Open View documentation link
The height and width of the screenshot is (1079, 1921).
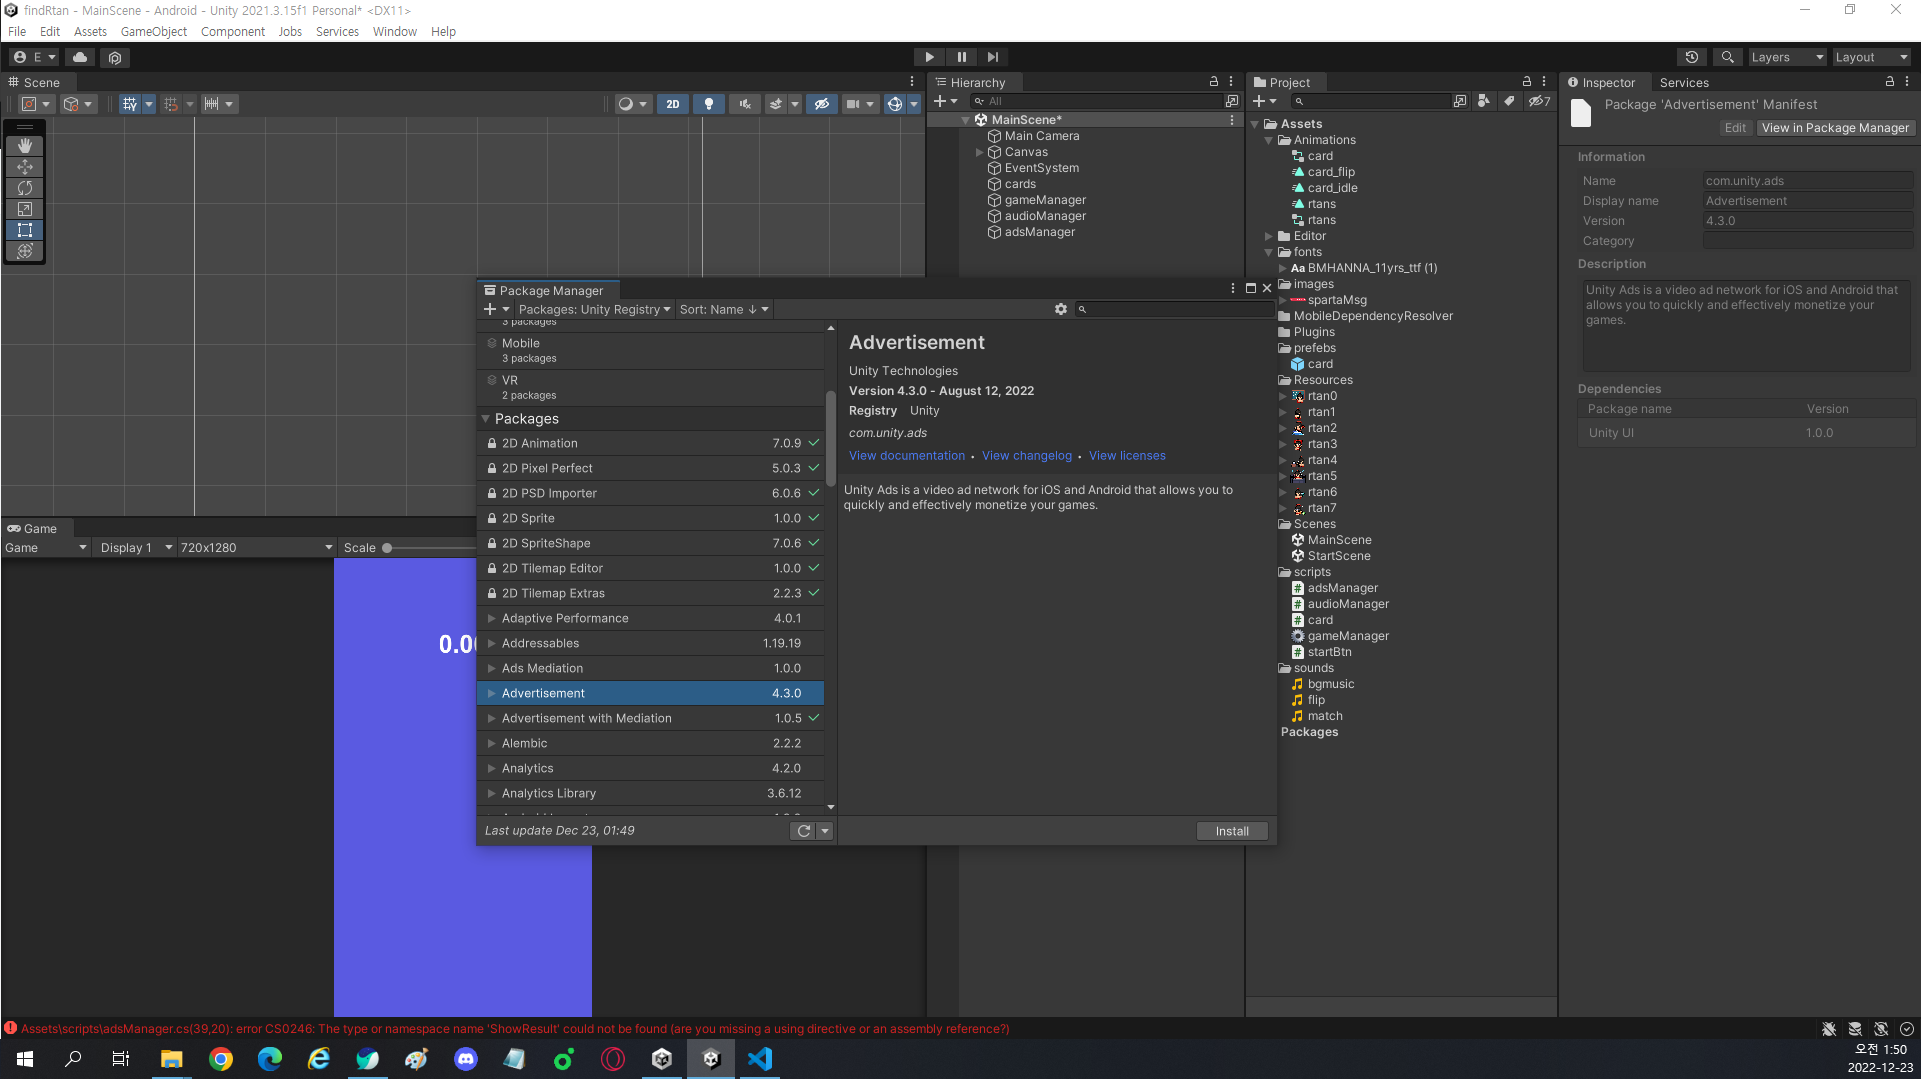[907, 456]
